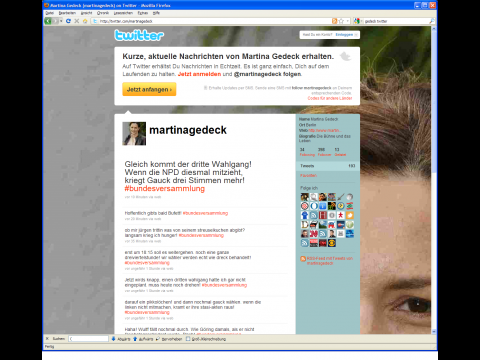Open 'RSS-Feed mit Tweets von martinagedeck' link
Screen dimensions: 480x360
pyautogui.click(x=330, y=261)
